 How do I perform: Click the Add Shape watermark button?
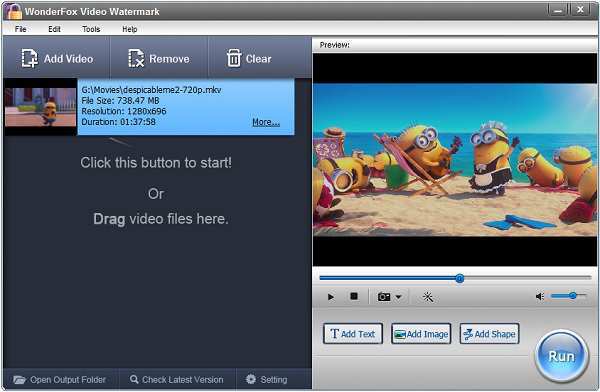point(489,334)
